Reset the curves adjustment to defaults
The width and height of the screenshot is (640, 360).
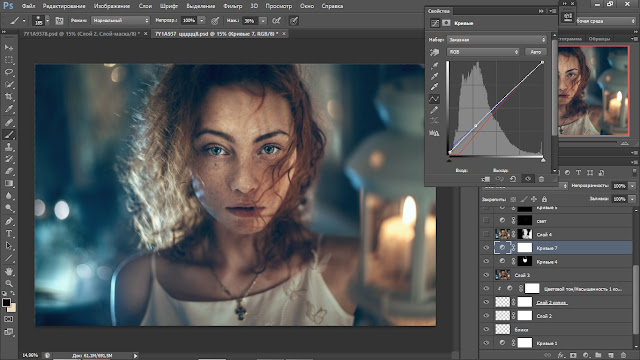click(513, 179)
